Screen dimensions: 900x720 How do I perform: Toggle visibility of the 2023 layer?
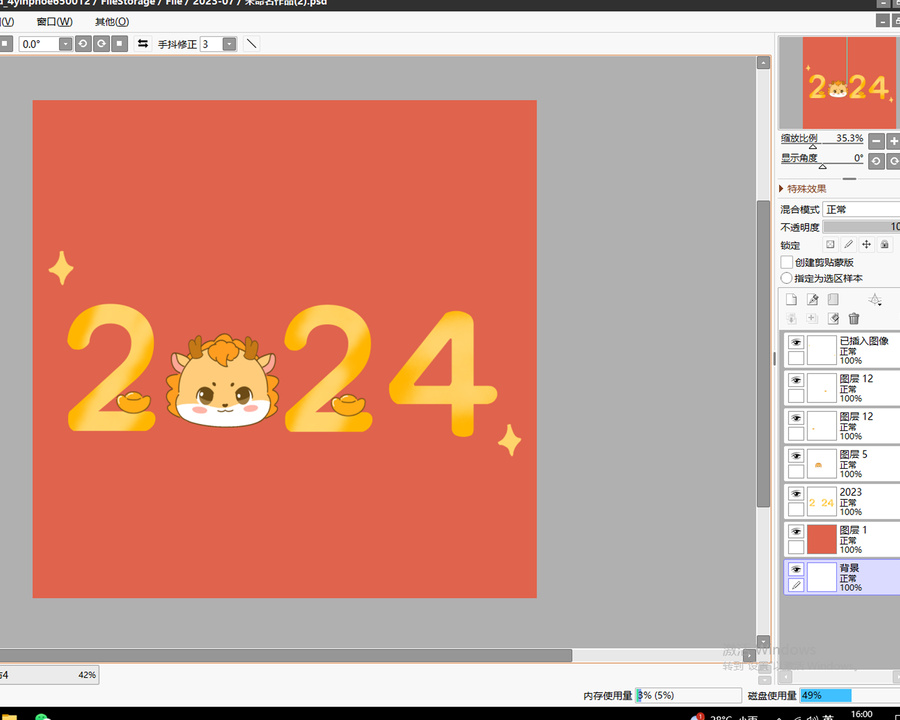[x=796, y=494]
